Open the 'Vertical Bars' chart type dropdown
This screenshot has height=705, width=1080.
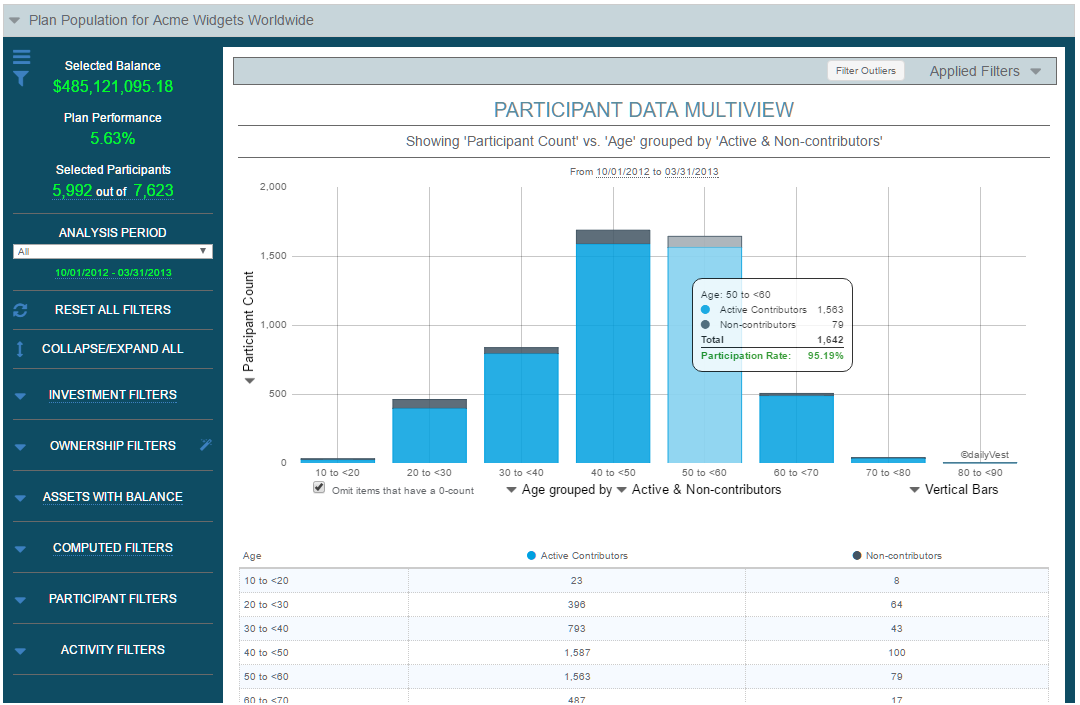point(914,489)
